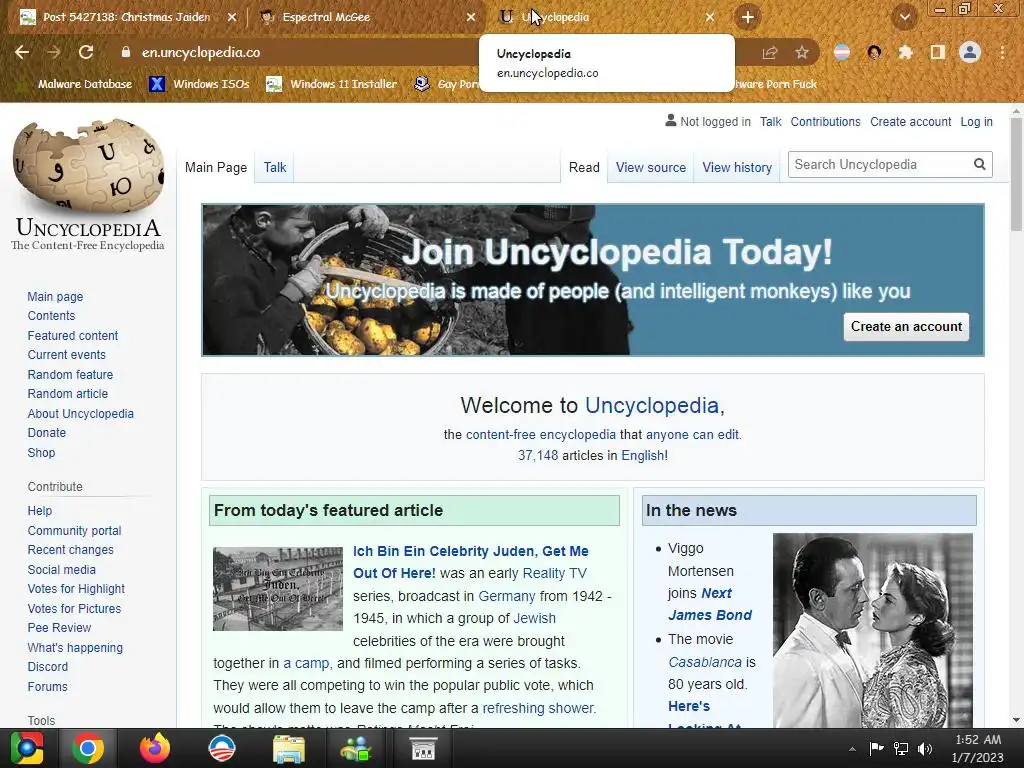This screenshot has width=1024, height=768.
Task: Open the Chrome three-dot menu
Action: [1002, 52]
